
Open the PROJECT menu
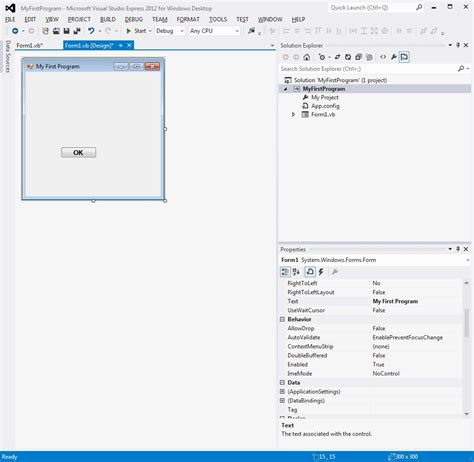(x=79, y=20)
